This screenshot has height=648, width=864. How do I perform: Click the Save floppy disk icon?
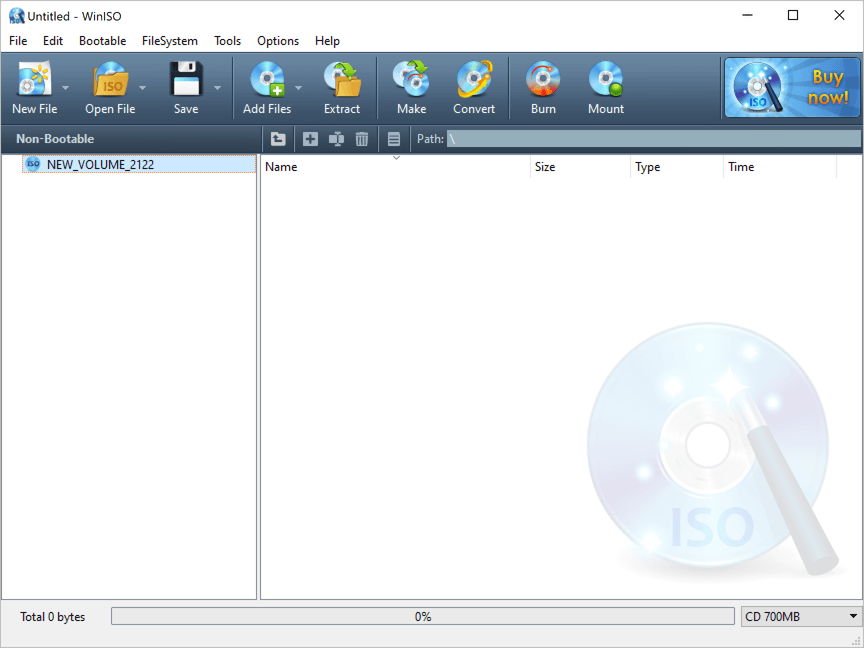(x=186, y=82)
